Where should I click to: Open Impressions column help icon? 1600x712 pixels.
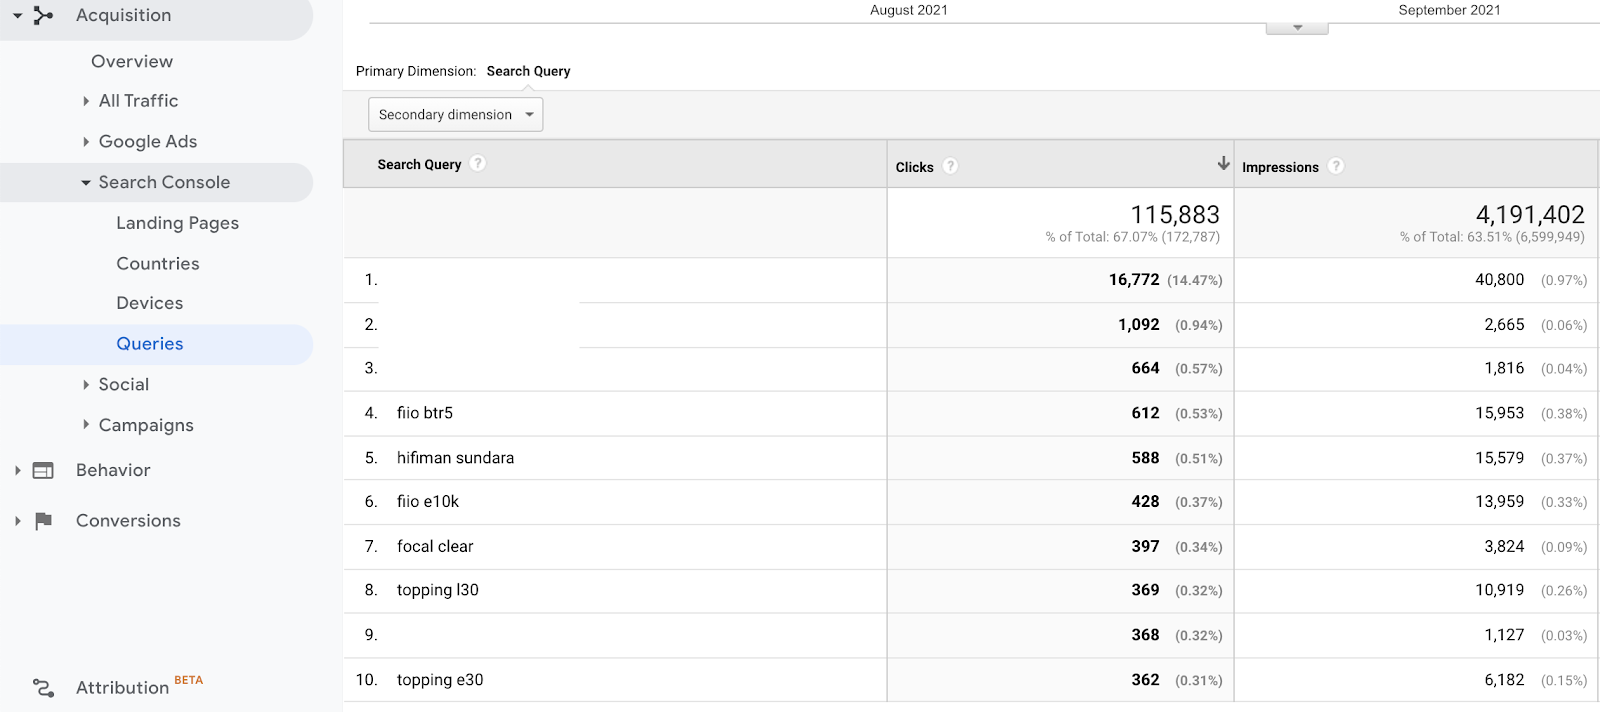click(1336, 166)
